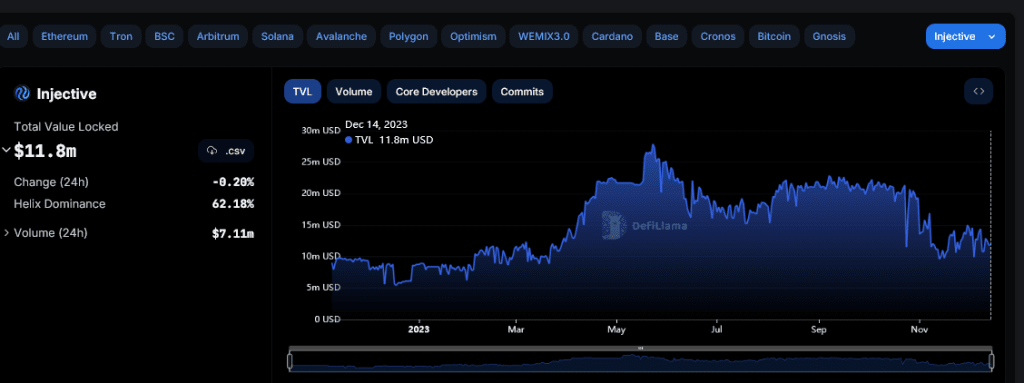1024x383 pixels.
Task: Open the Injective chain dropdown
Action: (x=965, y=37)
